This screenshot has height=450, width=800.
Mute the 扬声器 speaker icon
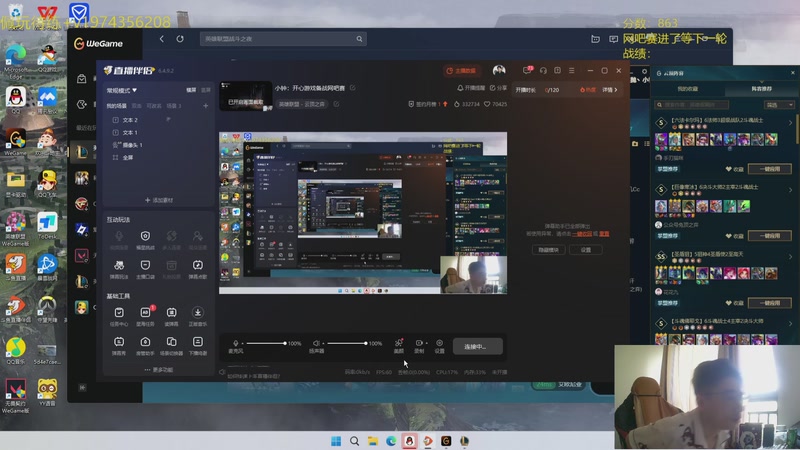316,343
